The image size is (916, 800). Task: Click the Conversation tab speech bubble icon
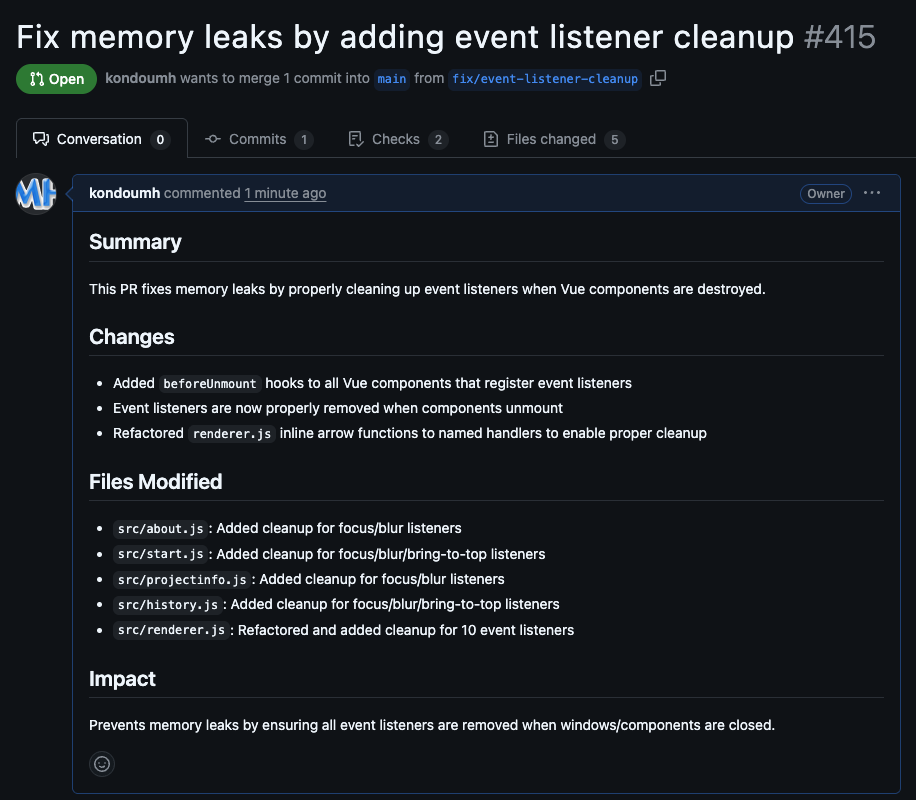pyautogui.click(x=41, y=139)
